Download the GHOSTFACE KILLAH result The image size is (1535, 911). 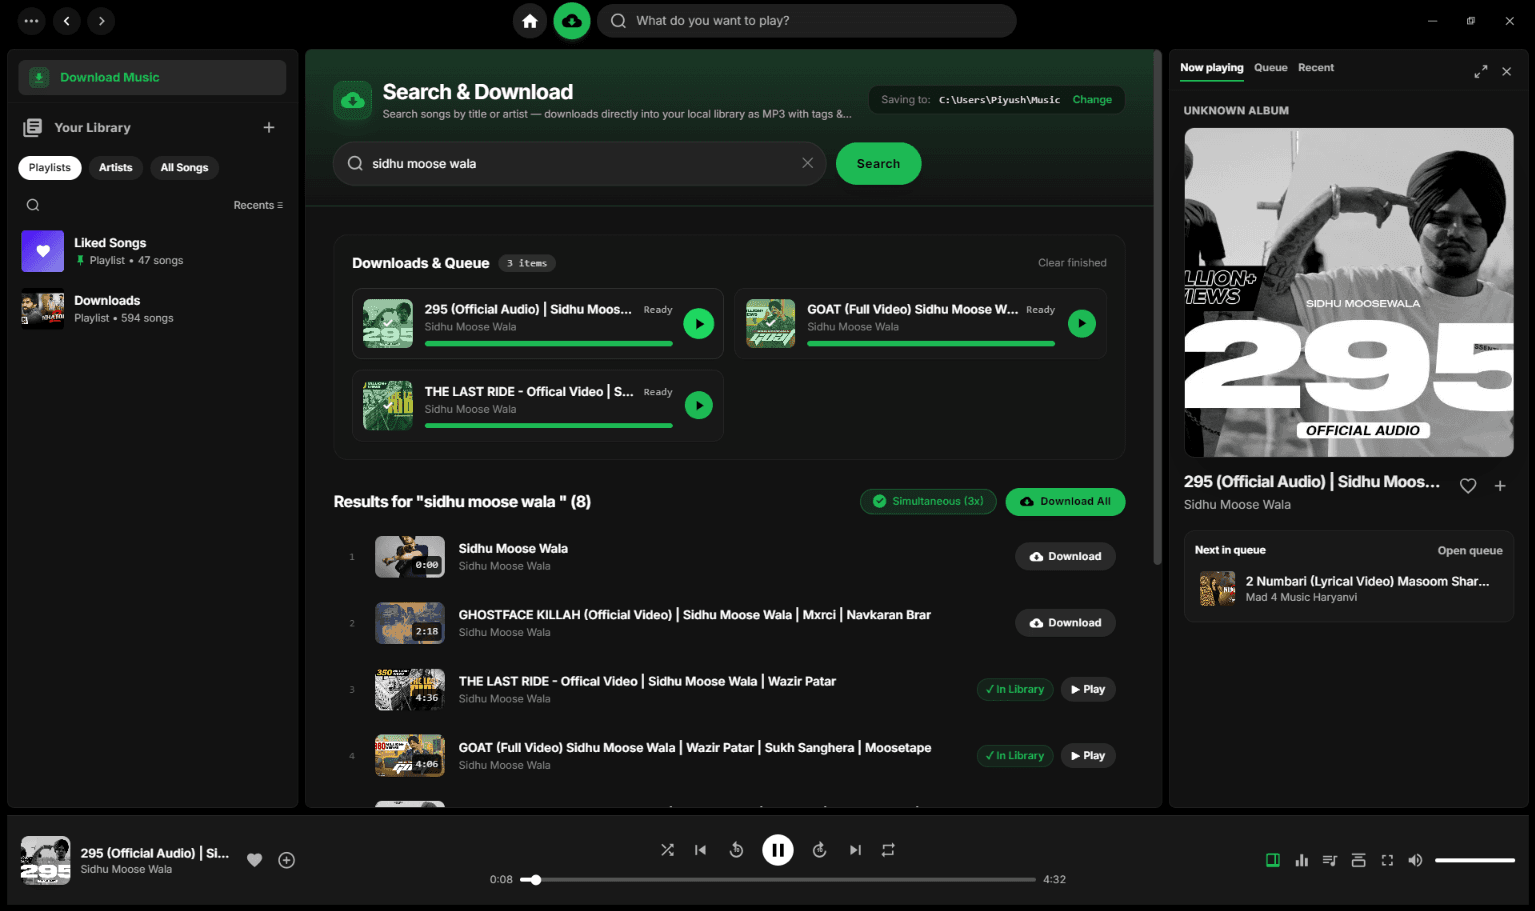pos(1065,623)
